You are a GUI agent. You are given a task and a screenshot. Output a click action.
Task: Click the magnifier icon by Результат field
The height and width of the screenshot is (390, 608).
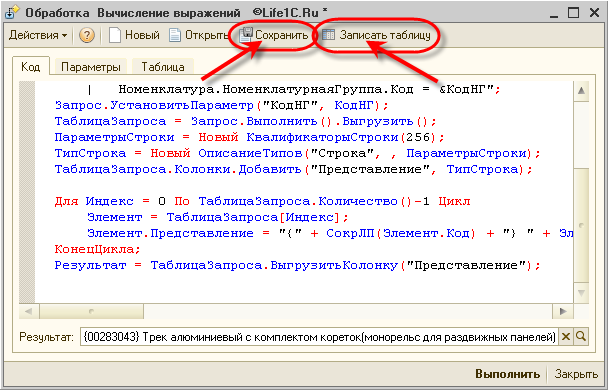click(x=581, y=337)
